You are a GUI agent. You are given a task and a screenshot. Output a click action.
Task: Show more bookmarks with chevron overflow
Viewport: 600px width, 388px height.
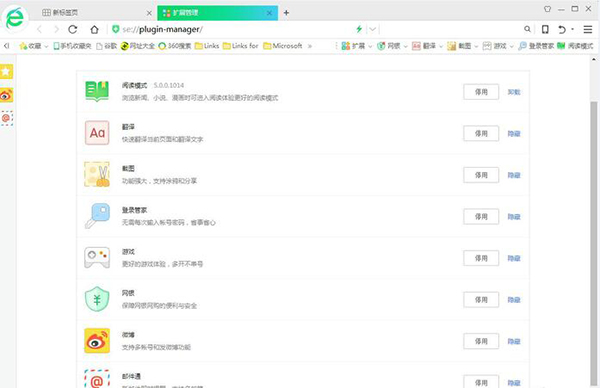pos(310,46)
